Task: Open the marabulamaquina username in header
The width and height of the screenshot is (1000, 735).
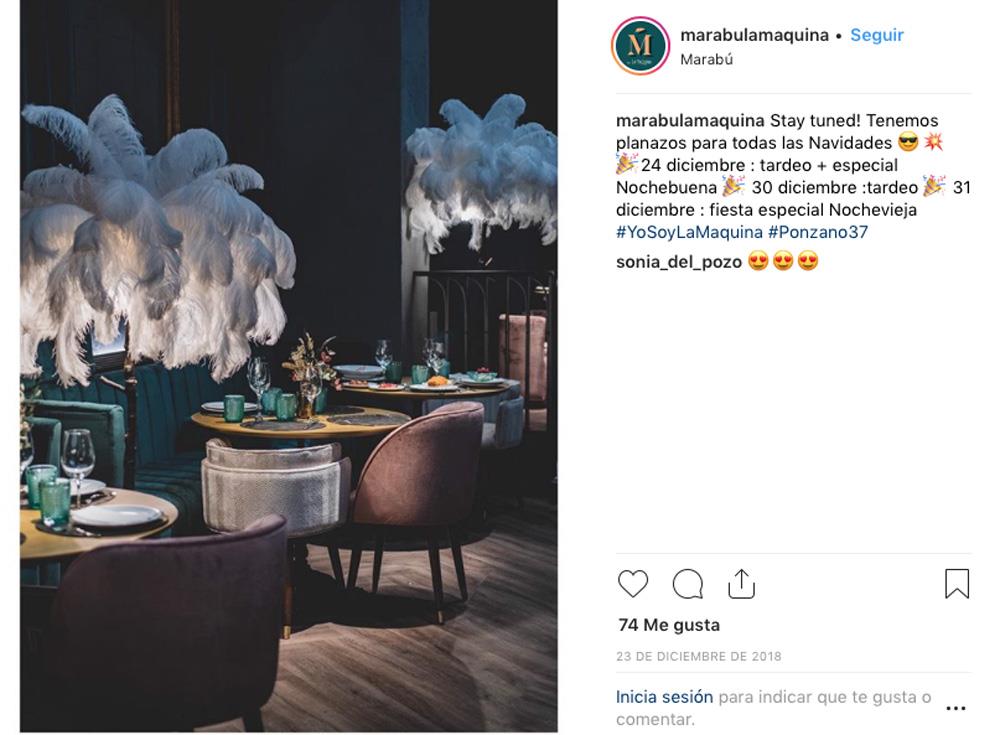Action: pyautogui.click(x=754, y=35)
